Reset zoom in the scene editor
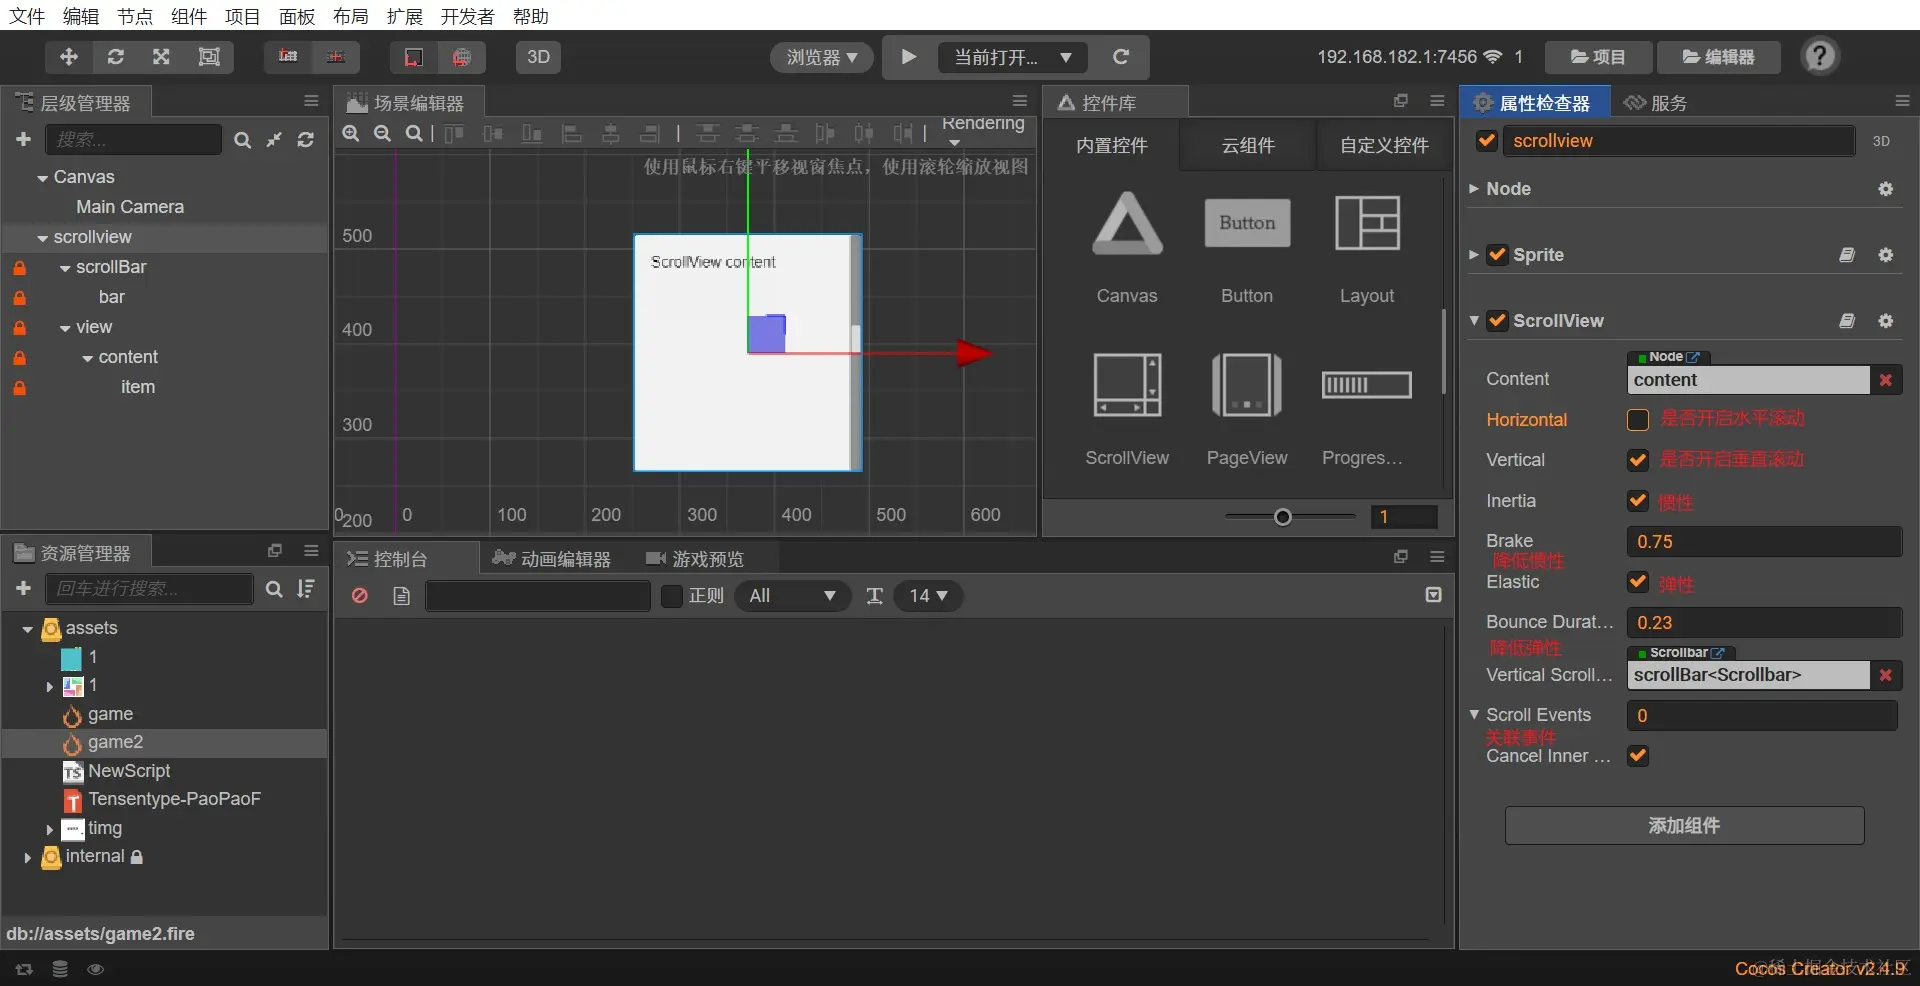Image resolution: width=1920 pixels, height=986 pixels. 413,133
